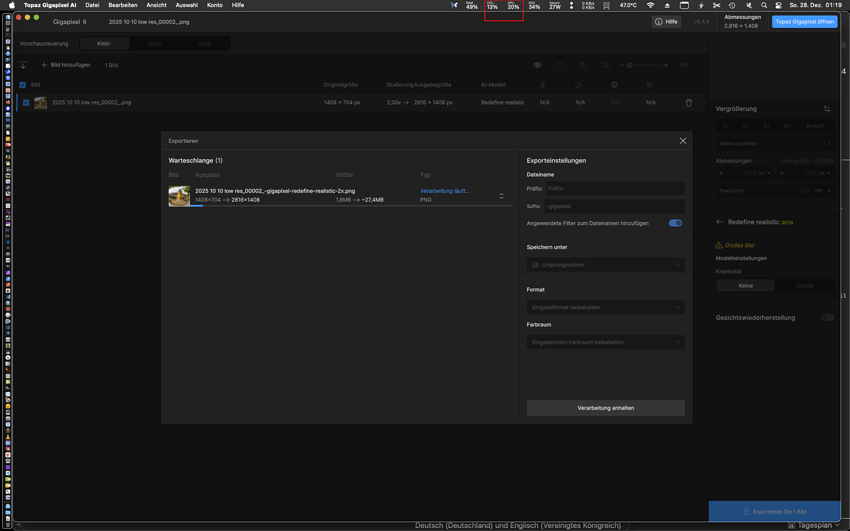
Task: Open the Speichern unter Ursprungsordner dropdown
Action: point(605,265)
